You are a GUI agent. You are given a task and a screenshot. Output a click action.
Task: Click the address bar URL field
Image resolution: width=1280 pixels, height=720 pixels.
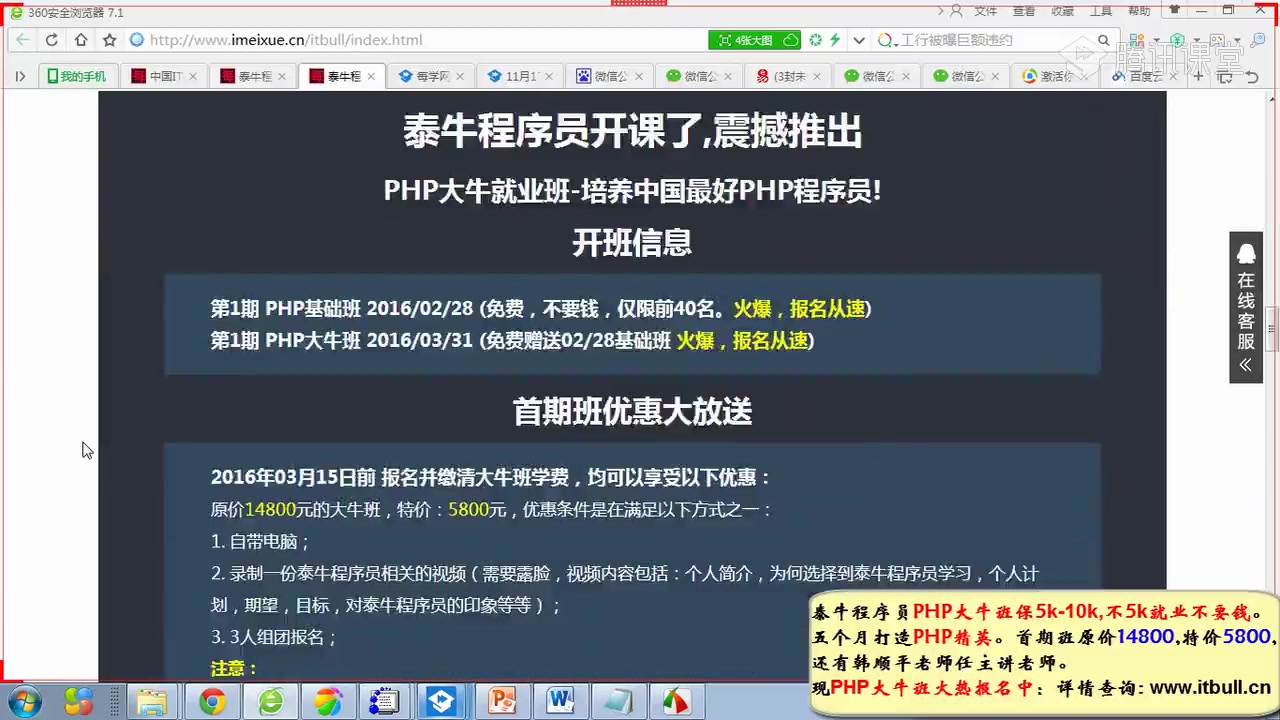click(x=415, y=40)
